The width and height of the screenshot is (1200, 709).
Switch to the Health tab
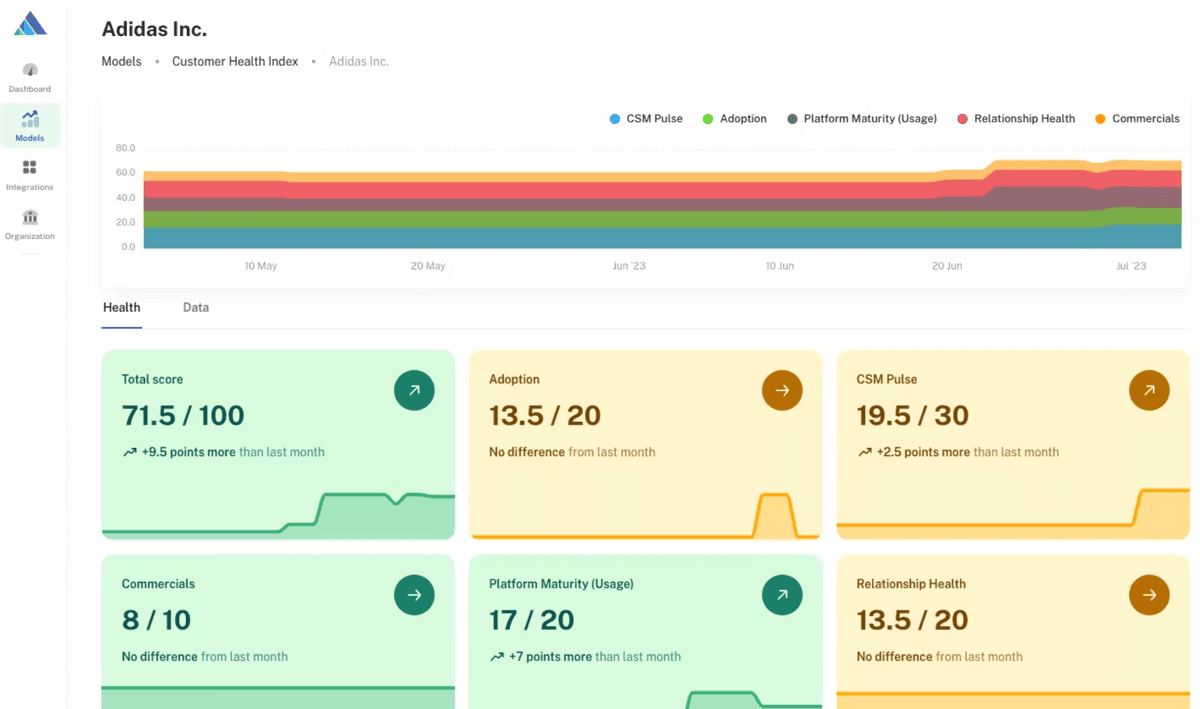tap(122, 308)
